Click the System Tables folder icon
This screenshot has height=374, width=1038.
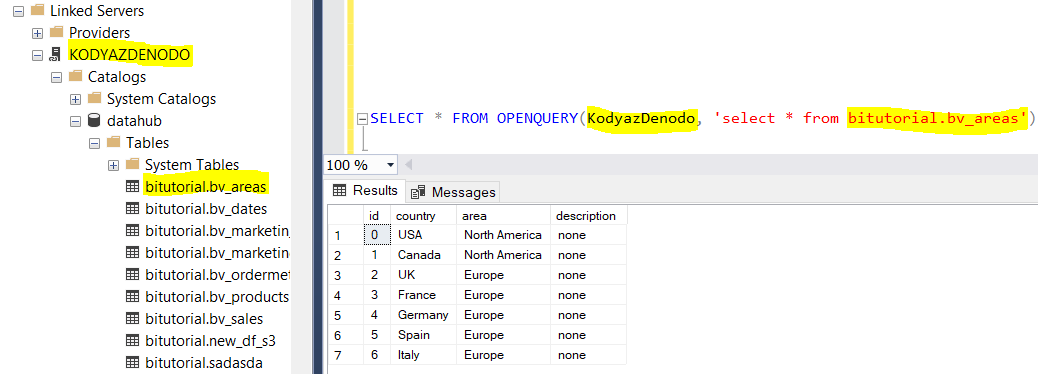pos(132,164)
